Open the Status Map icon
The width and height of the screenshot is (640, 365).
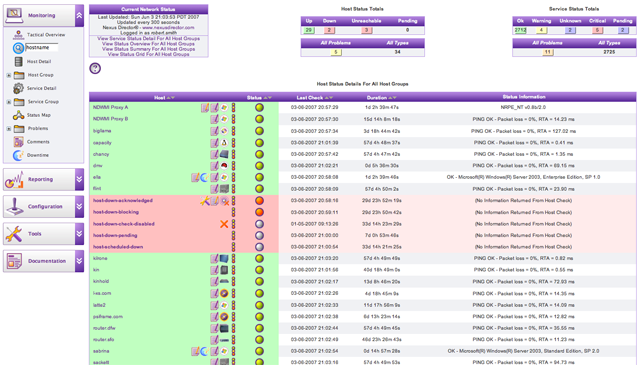[18, 115]
